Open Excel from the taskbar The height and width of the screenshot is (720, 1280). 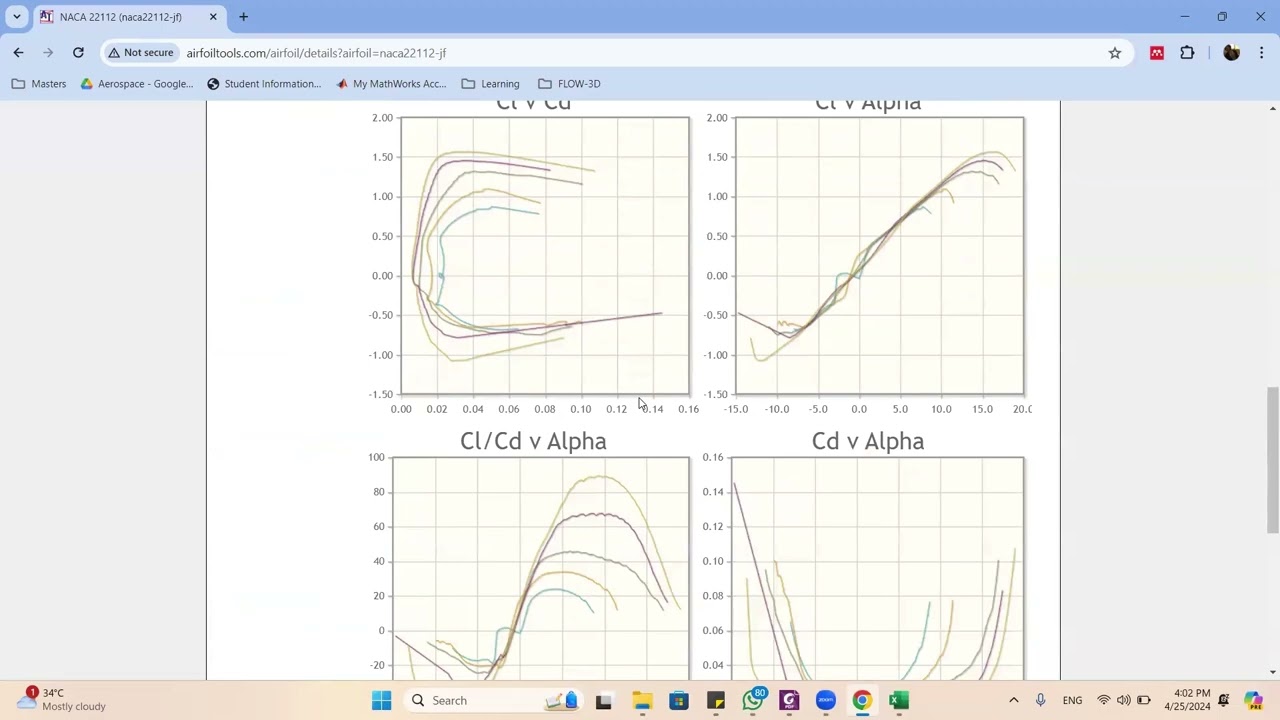pyautogui.click(x=899, y=701)
